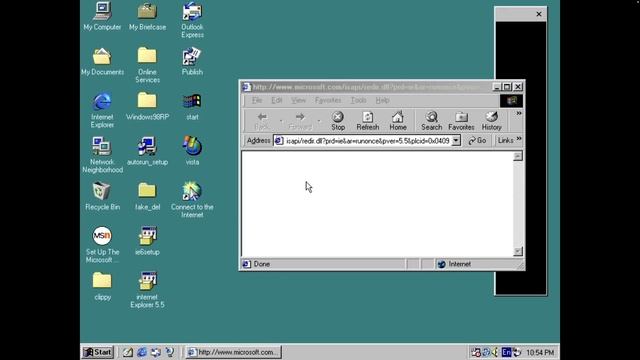Open the My Computer desktop icon
Screen dimensions: 640x360
tap(102, 16)
